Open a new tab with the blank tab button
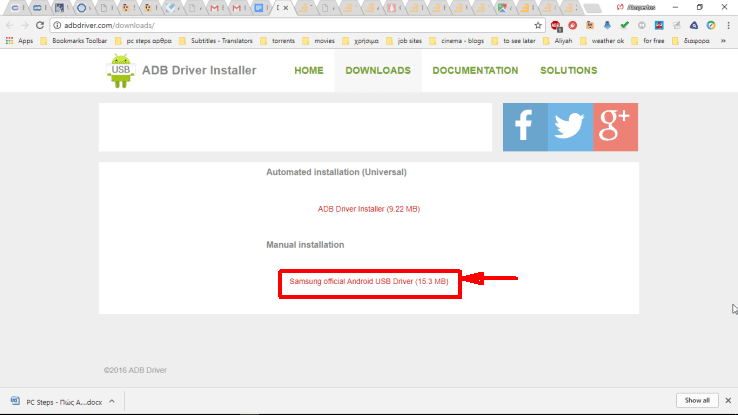738x415 pixels. click(x=592, y=8)
